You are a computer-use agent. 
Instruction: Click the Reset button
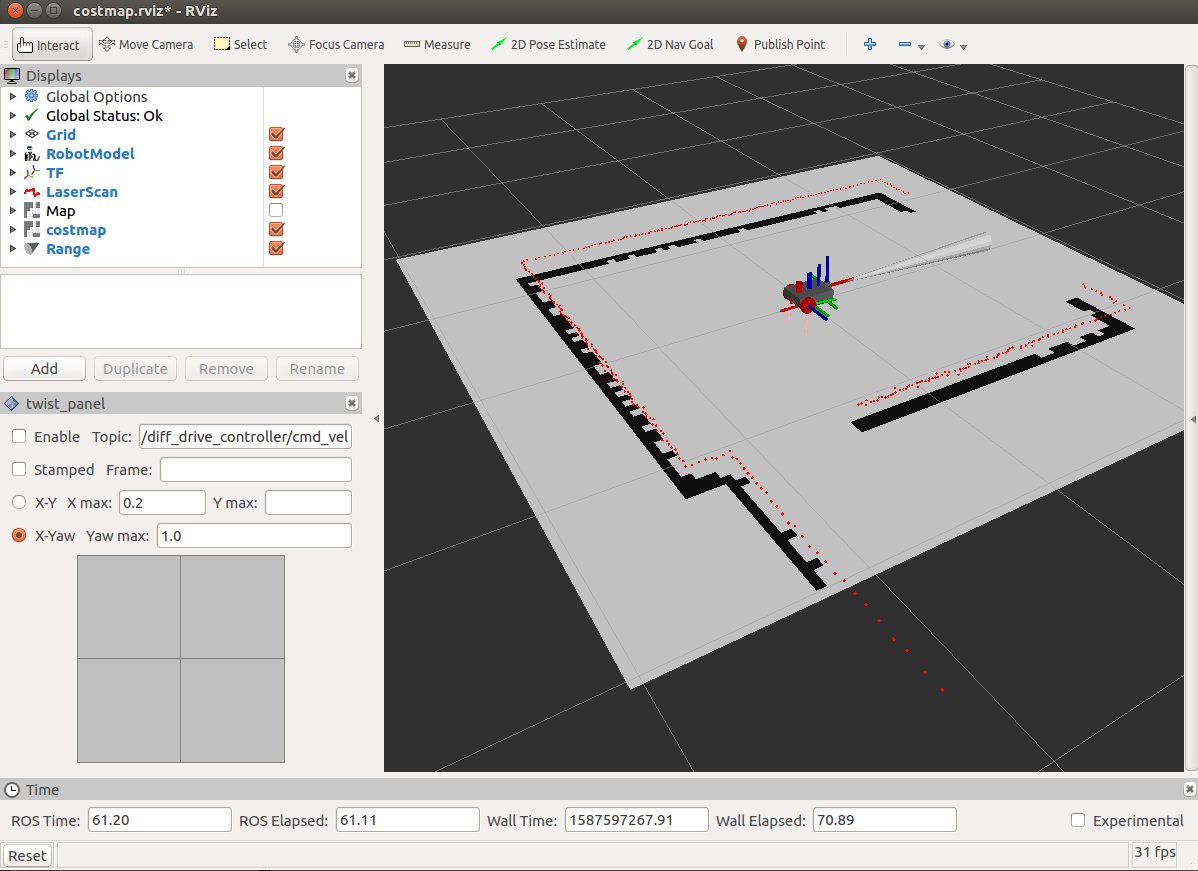coord(28,856)
